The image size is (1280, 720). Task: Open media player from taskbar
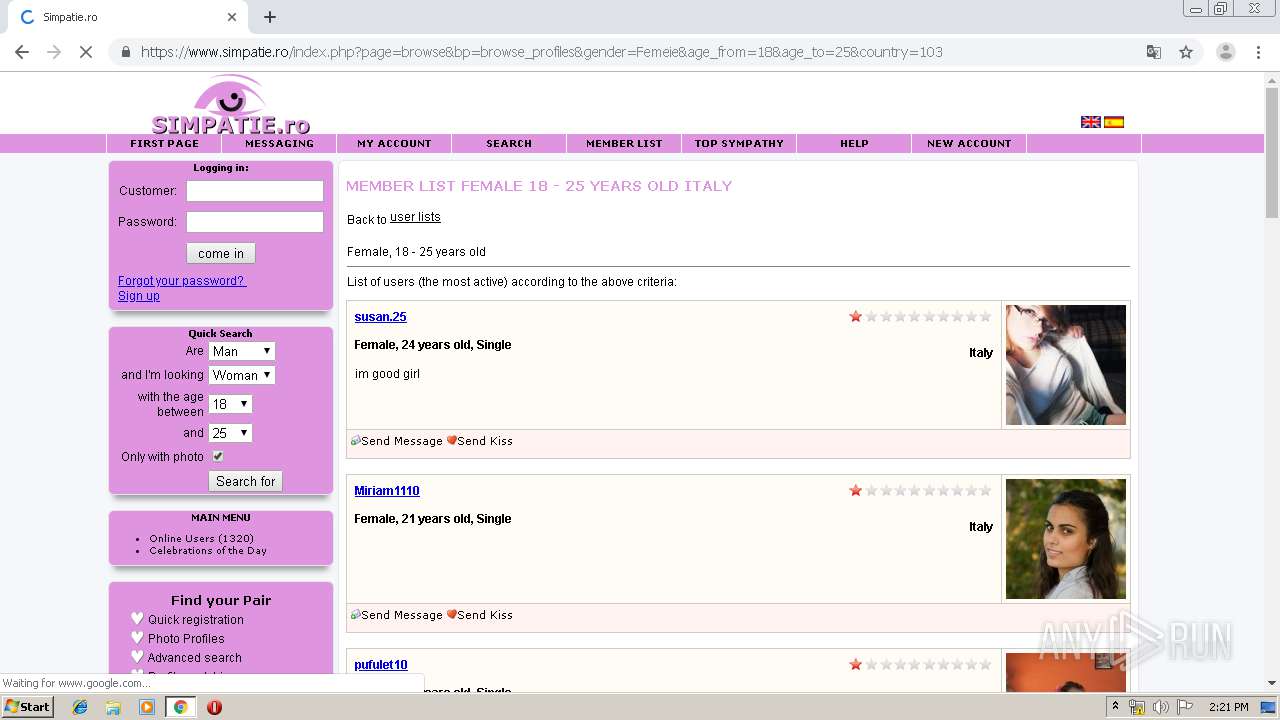coord(147,707)
